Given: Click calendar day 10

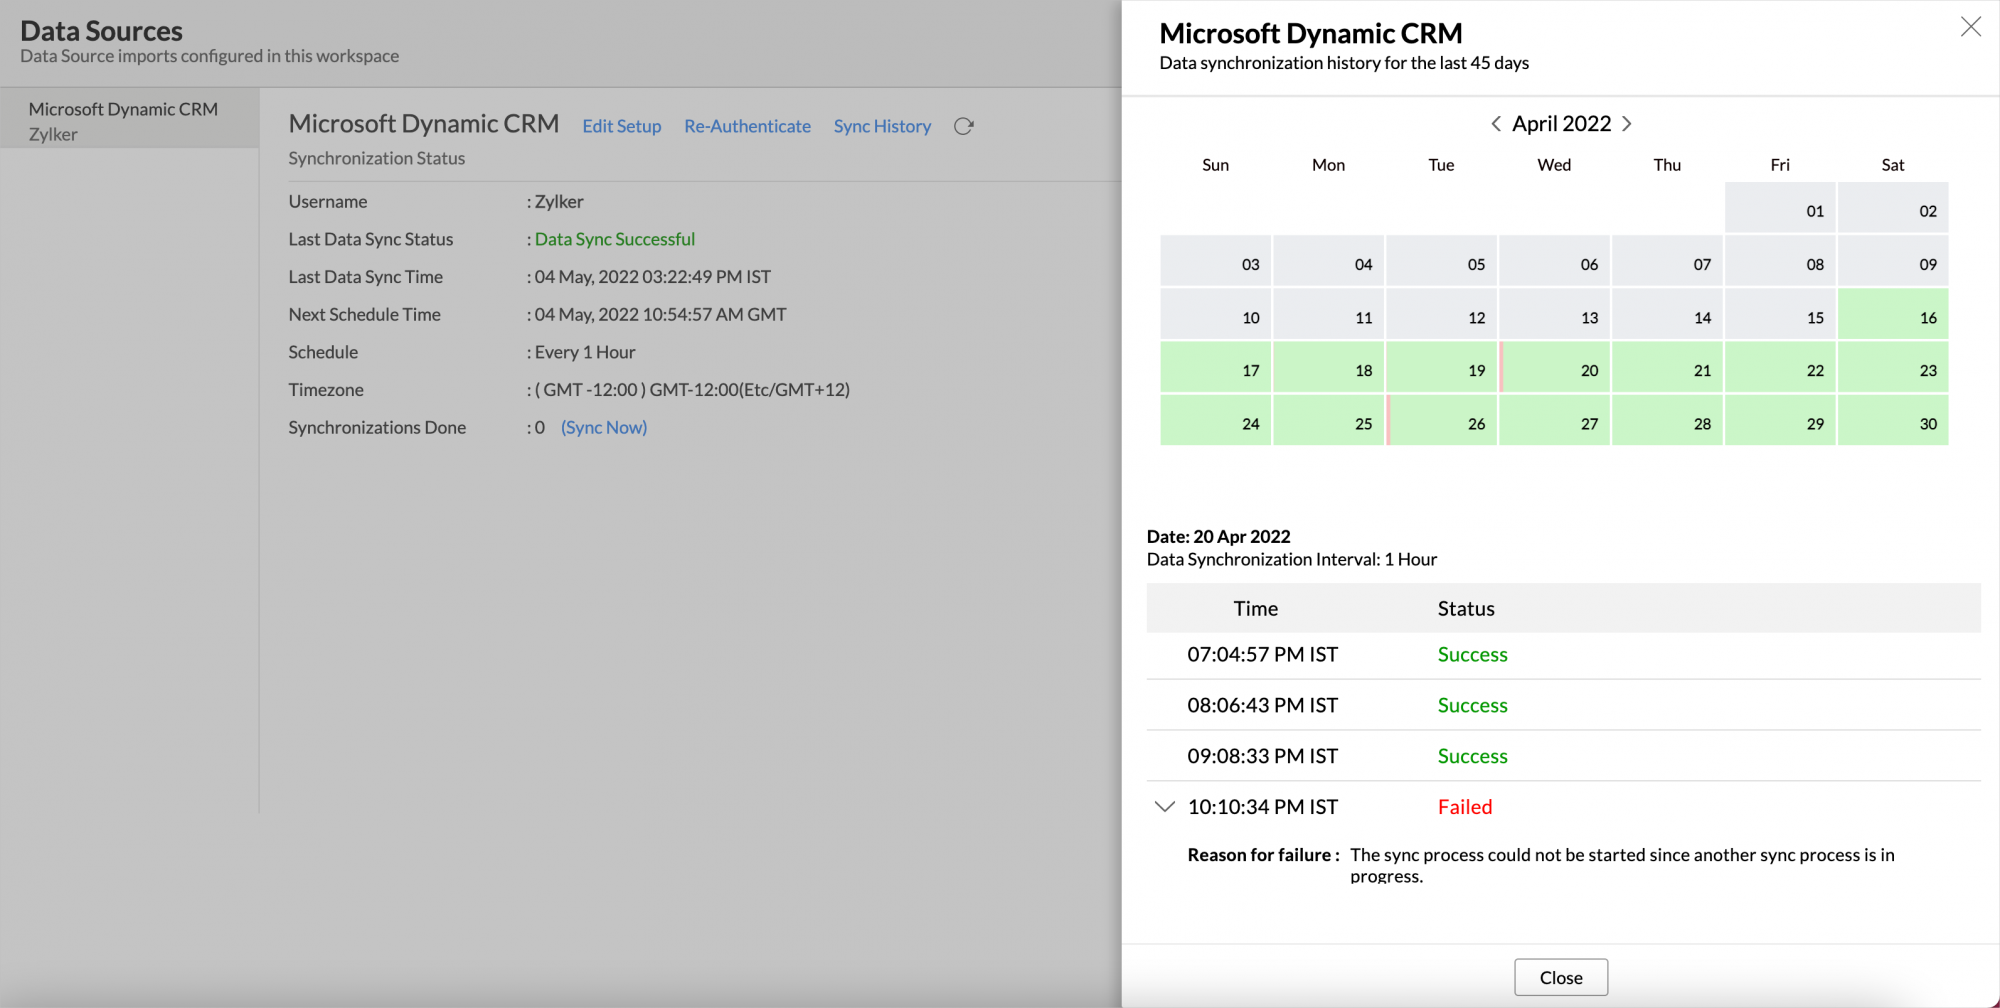Looking at the screenshot, I should tap(1215, 314).
